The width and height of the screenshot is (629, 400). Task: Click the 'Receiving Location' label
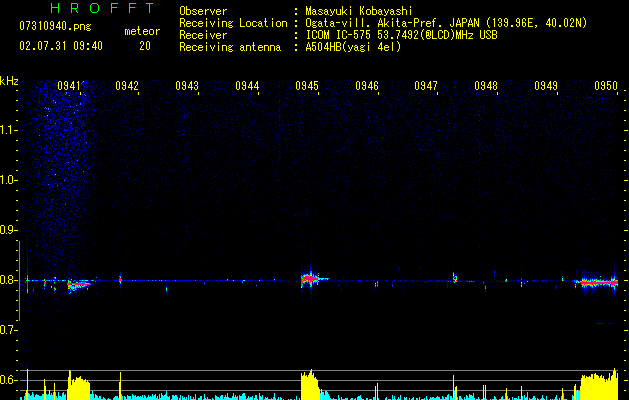click(233, 23)
